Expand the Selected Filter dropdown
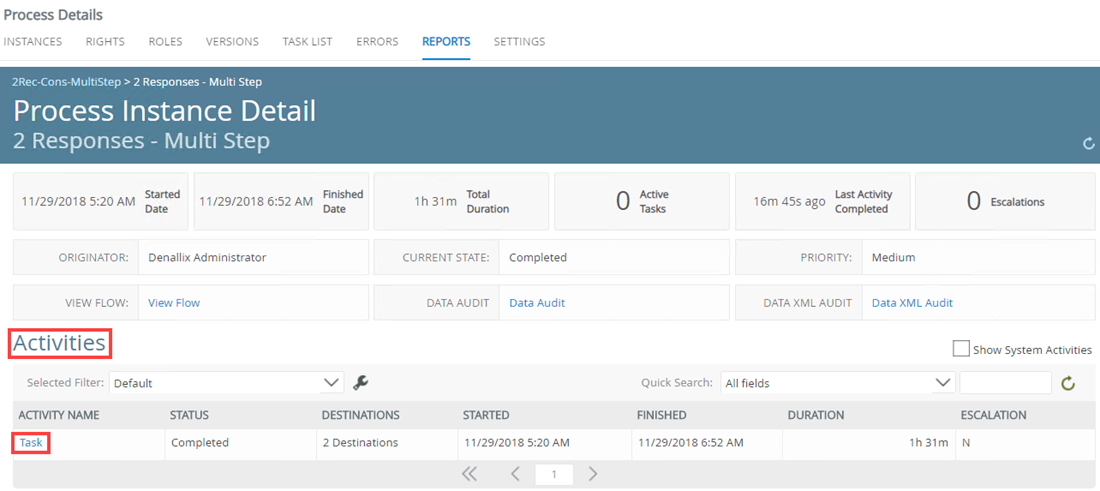 (x=226, y=383)
